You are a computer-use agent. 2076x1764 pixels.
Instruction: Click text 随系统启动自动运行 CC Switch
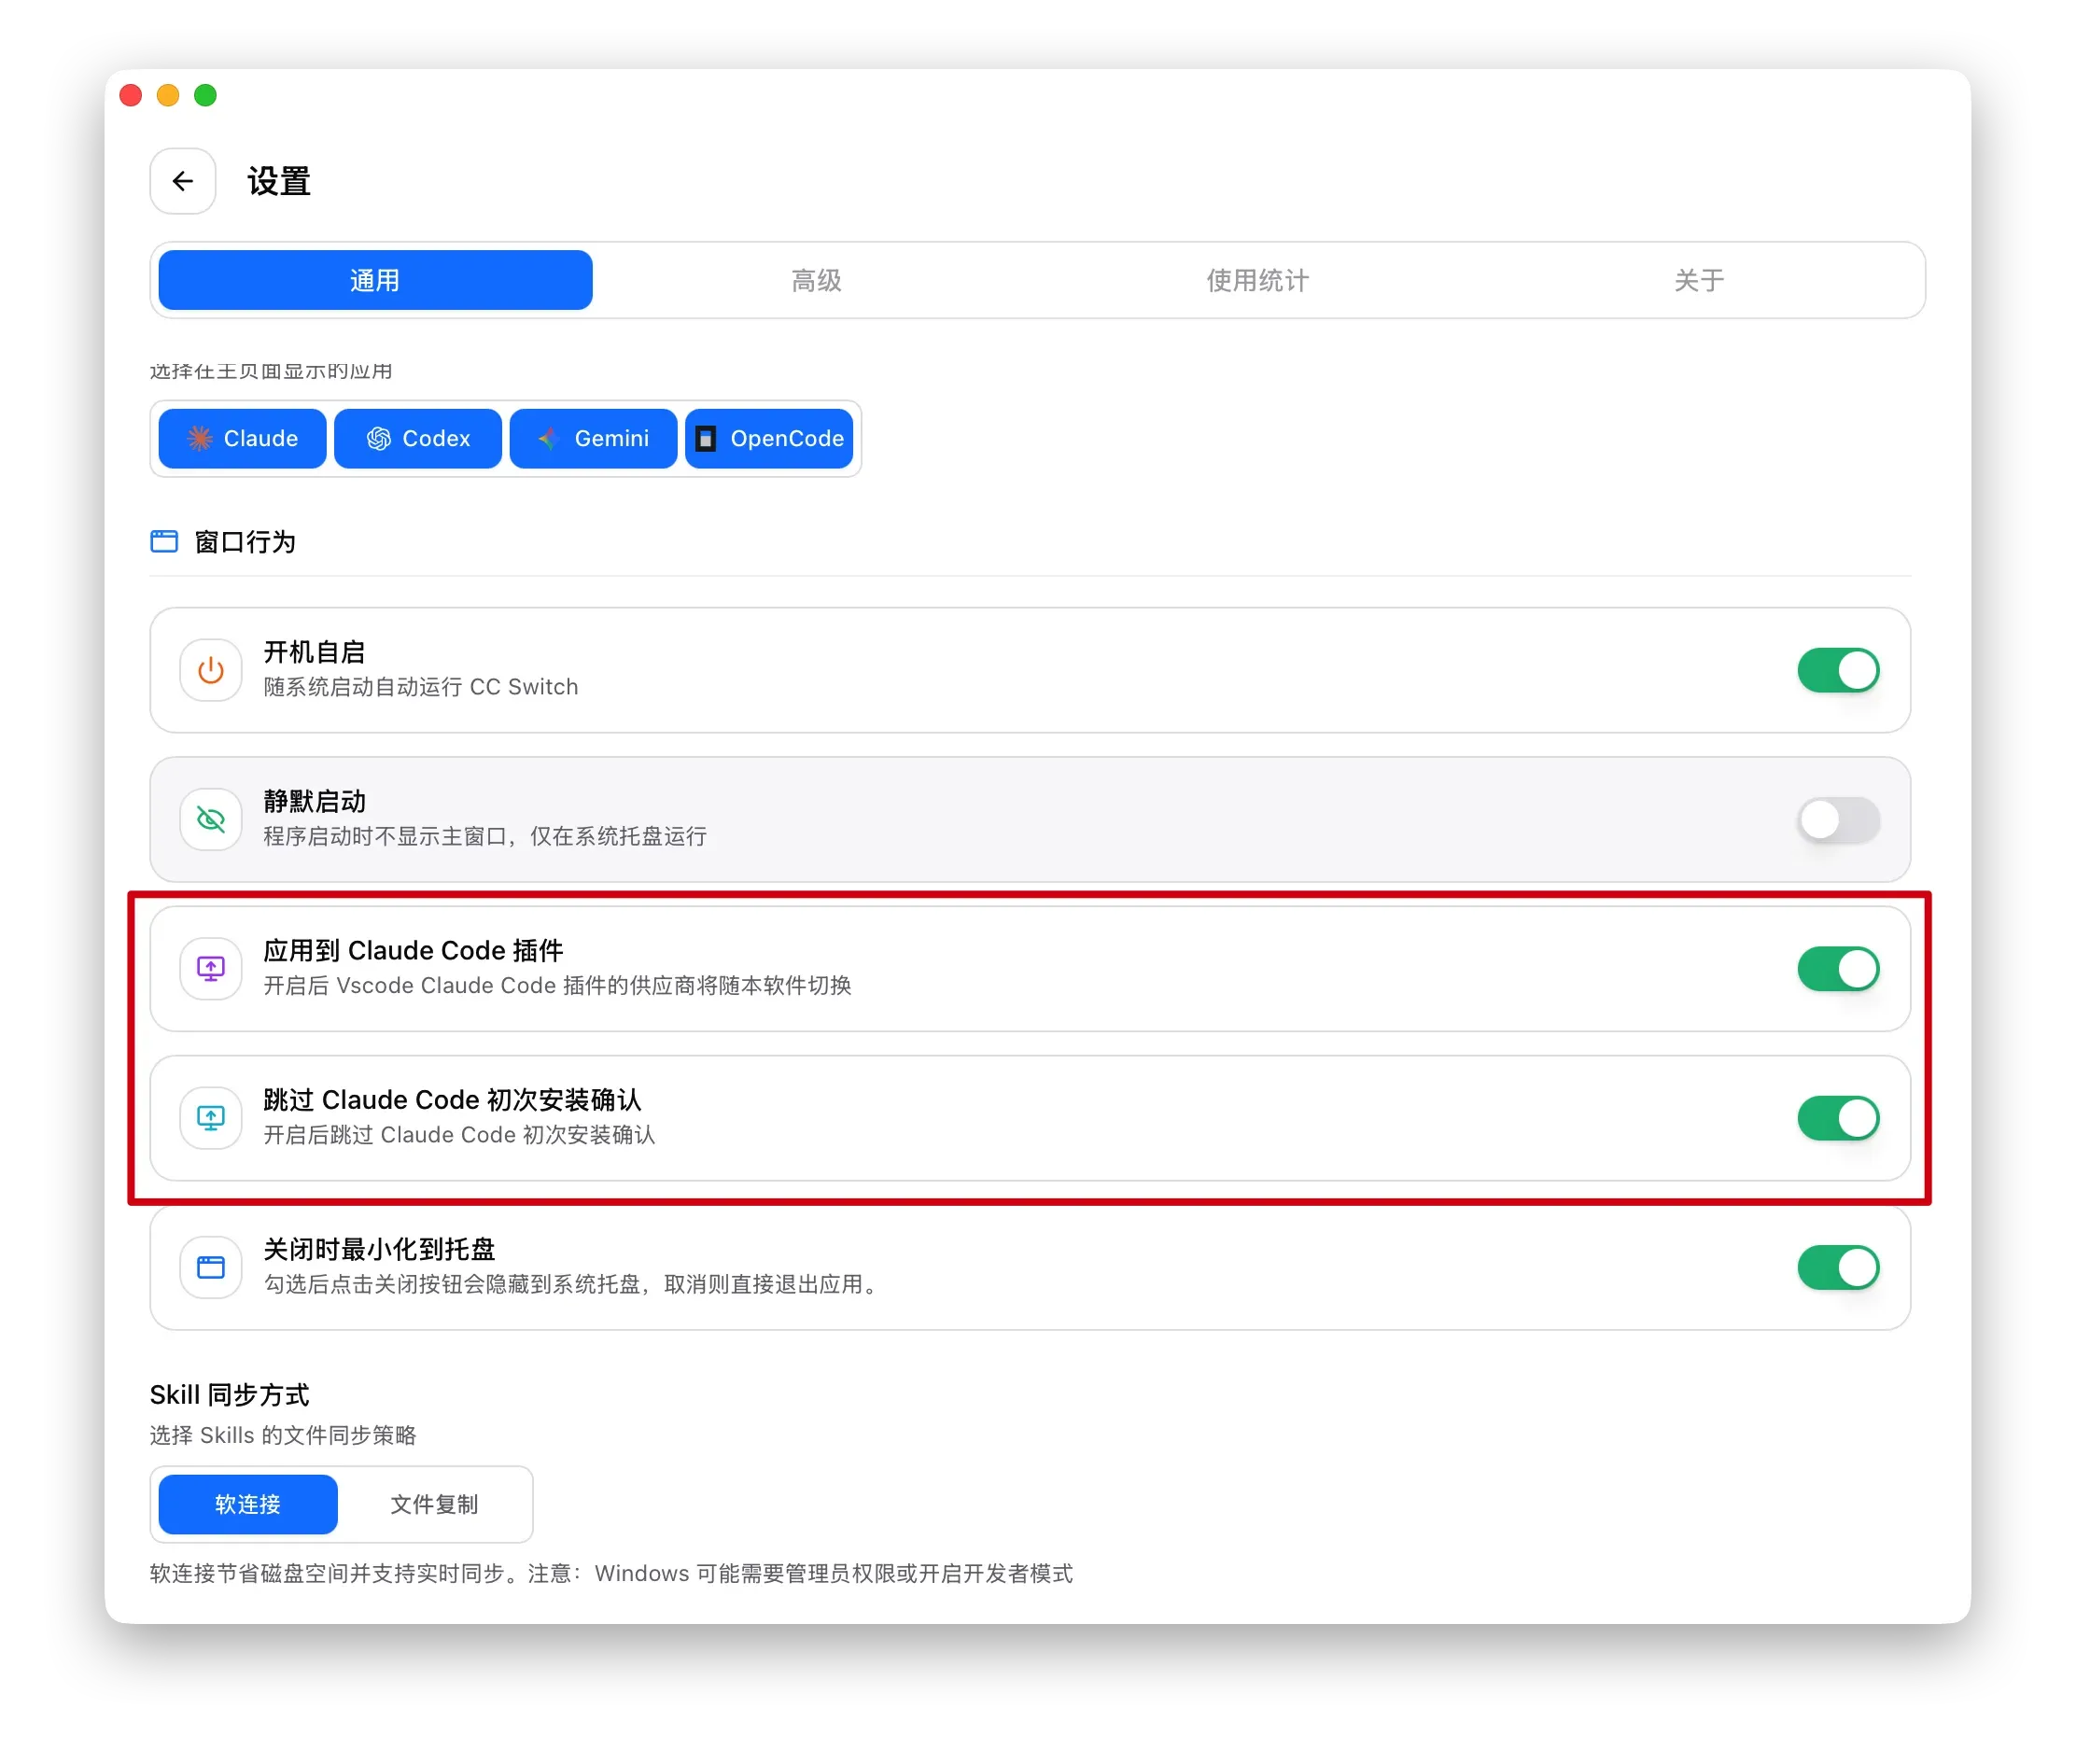click(421, 687)
